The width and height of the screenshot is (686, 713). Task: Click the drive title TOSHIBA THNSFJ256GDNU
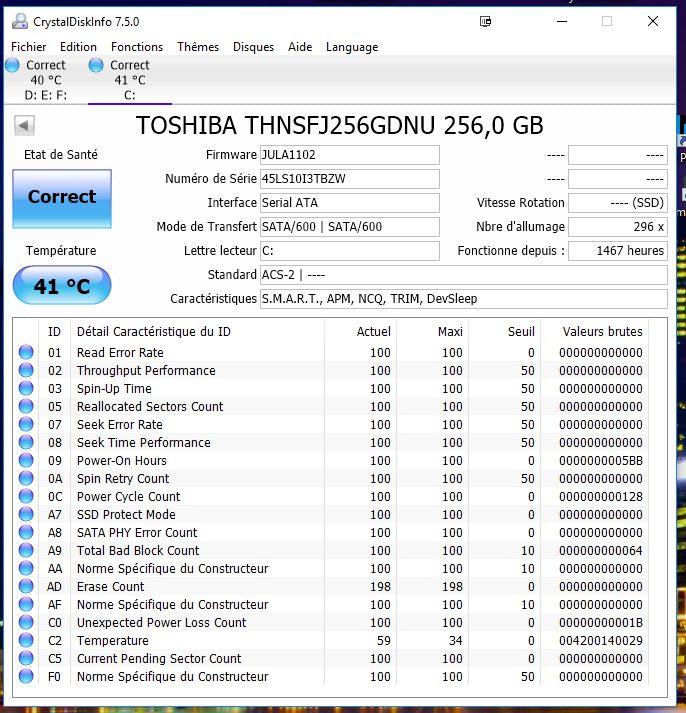pos(340,126)
